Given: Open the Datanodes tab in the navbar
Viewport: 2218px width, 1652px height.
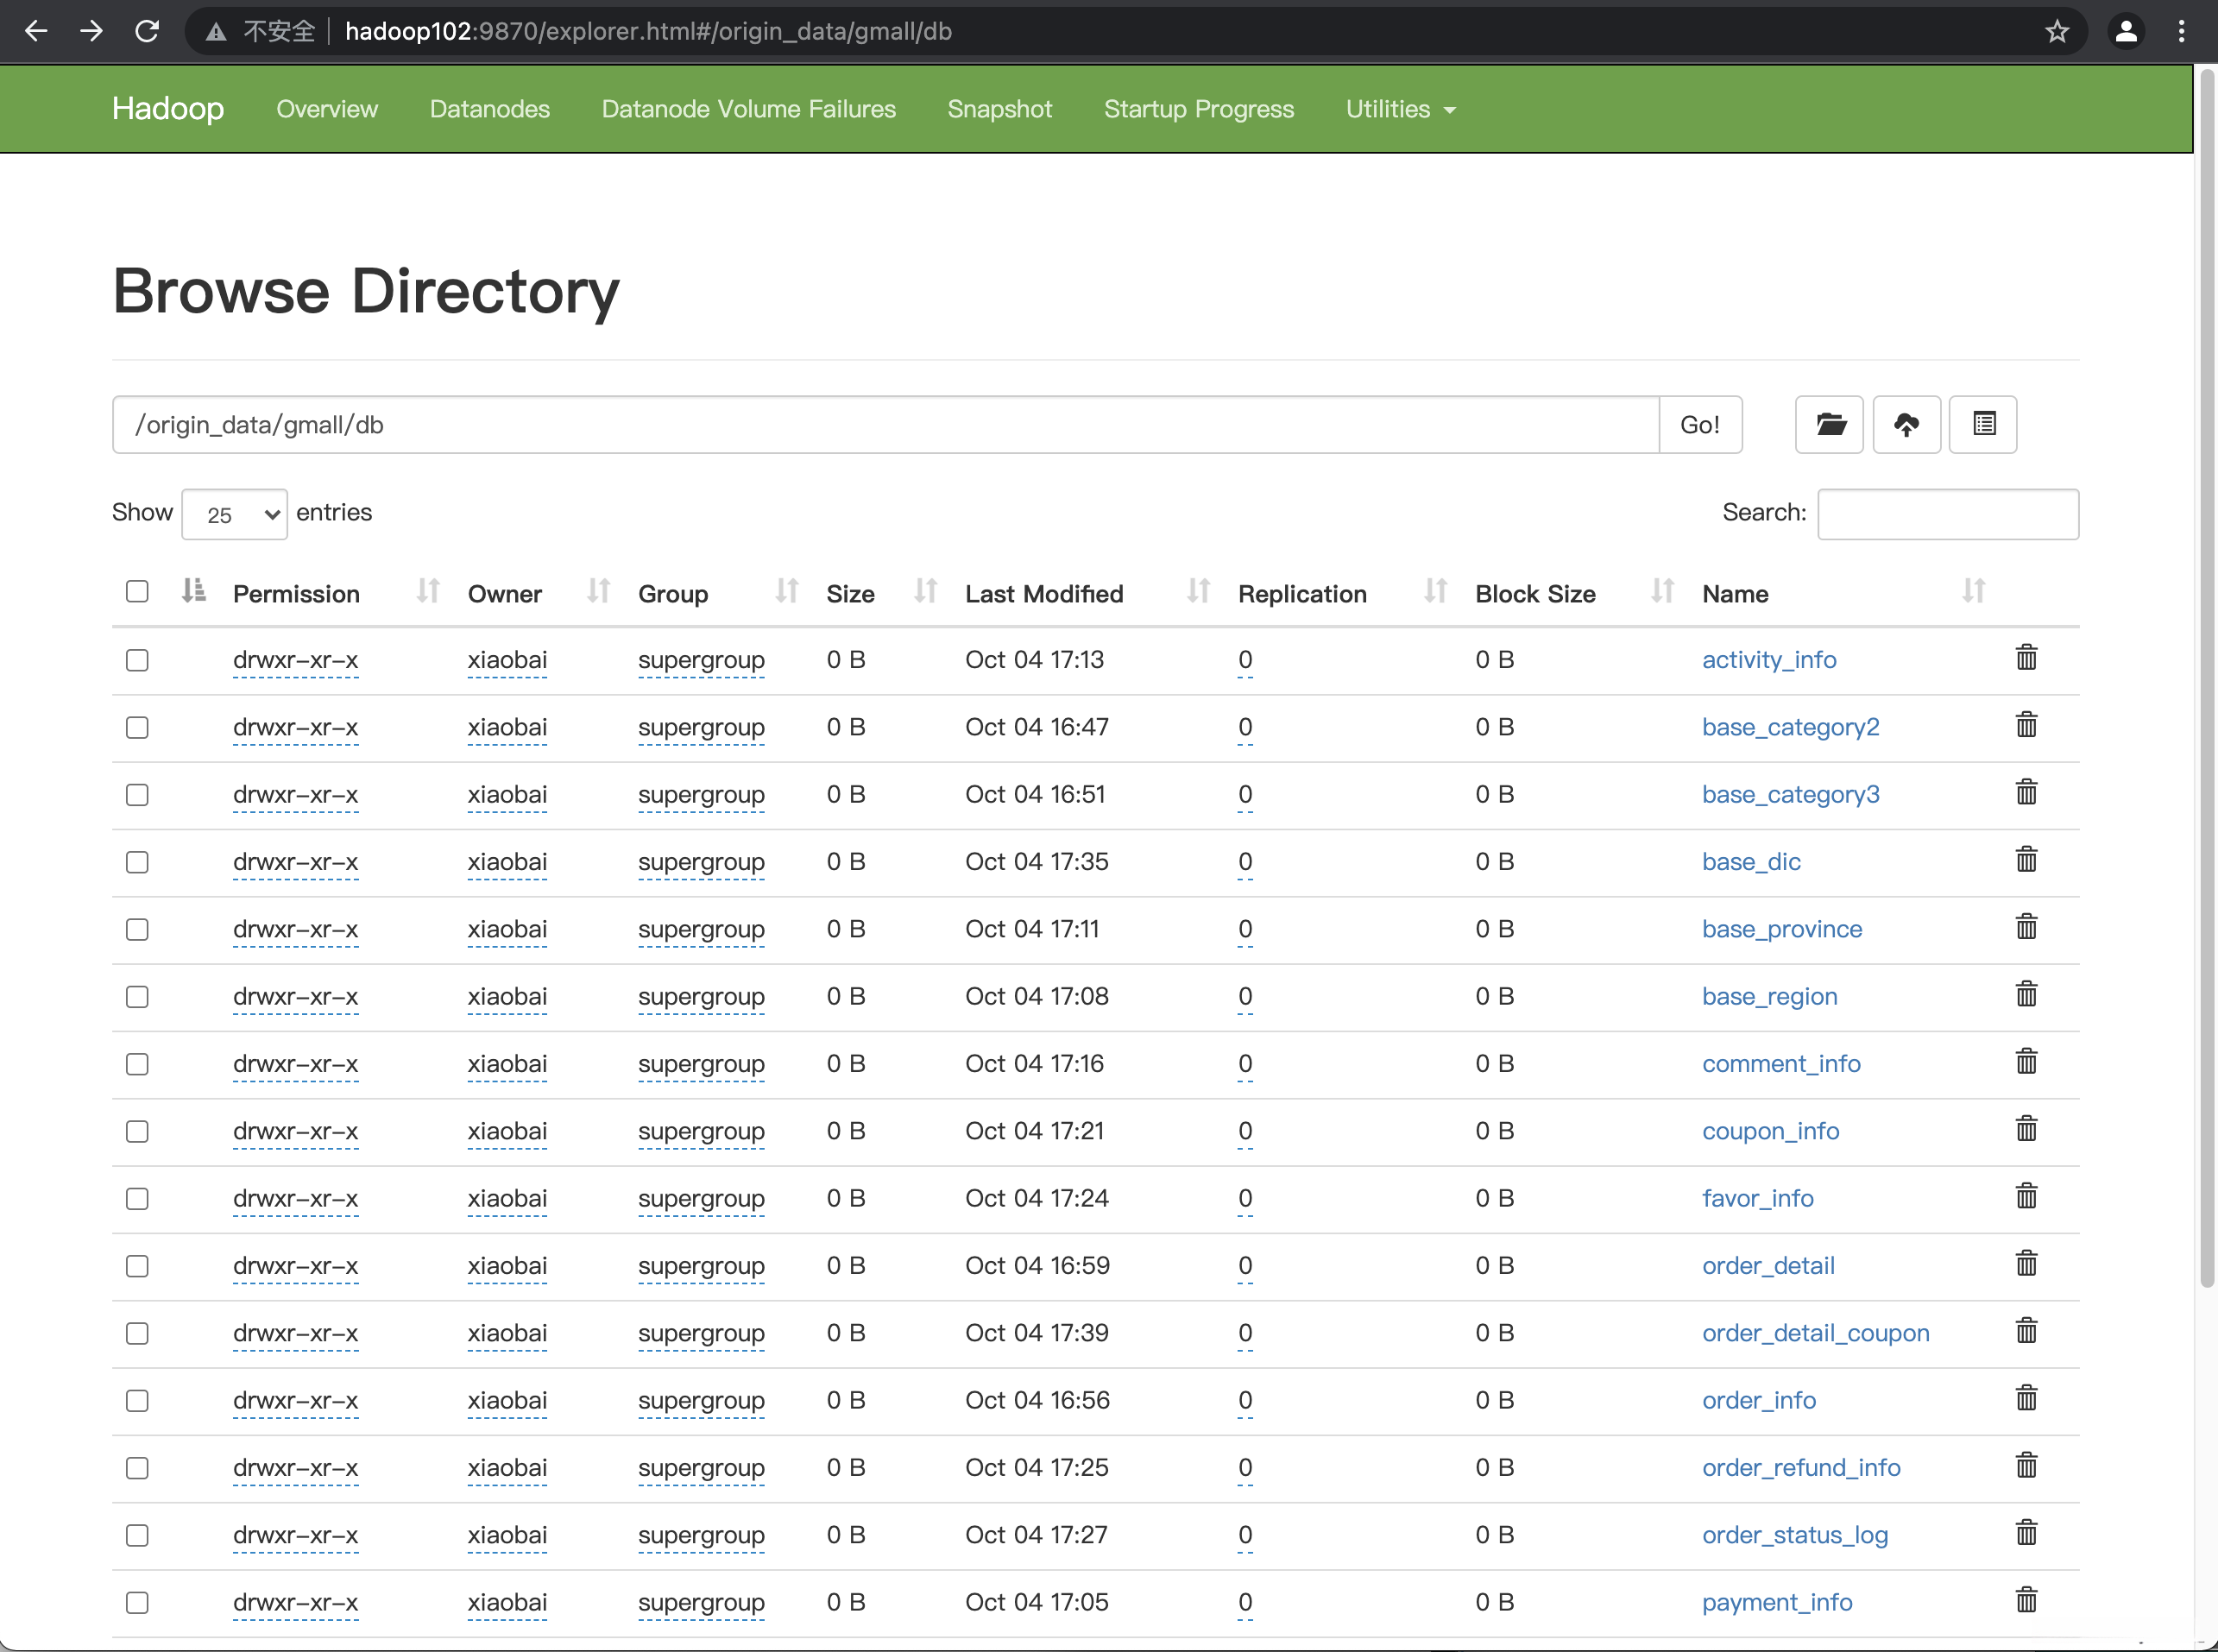Looking at the screenshot, I should coord(489,109).
